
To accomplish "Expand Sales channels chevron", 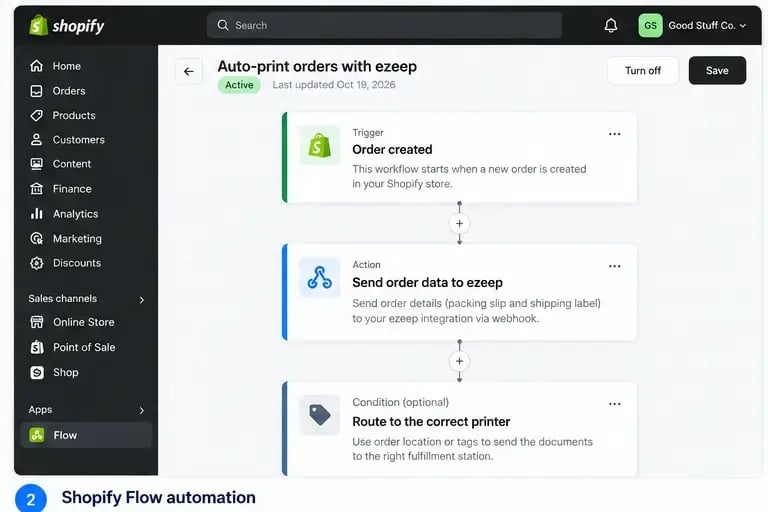I will click(142, 299).
